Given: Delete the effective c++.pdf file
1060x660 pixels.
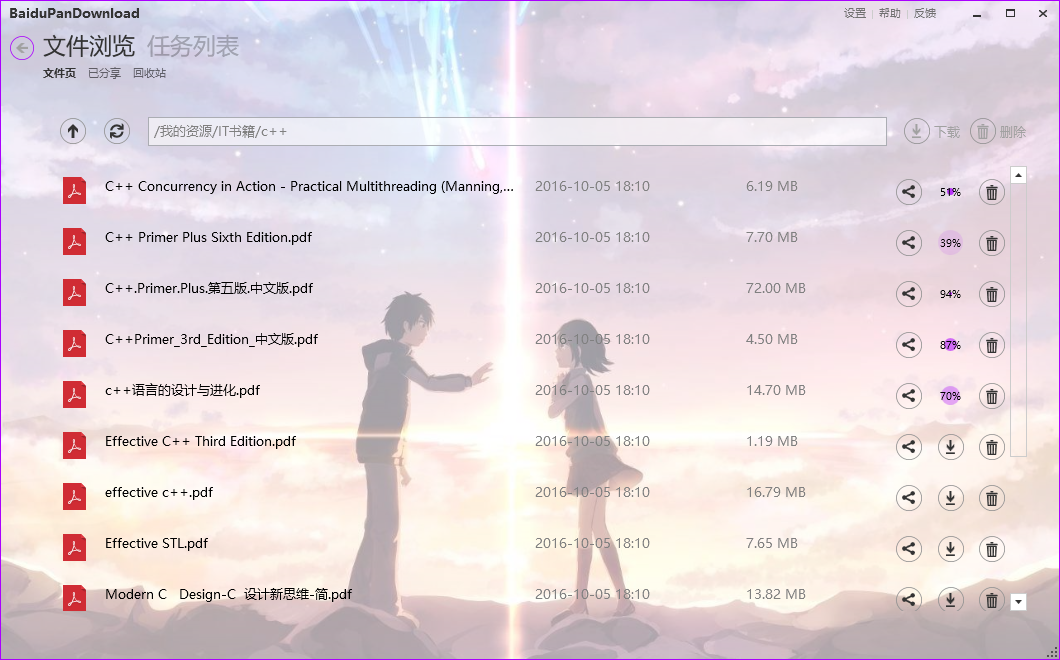Looking at the screenshot, I should coord(992,498).
